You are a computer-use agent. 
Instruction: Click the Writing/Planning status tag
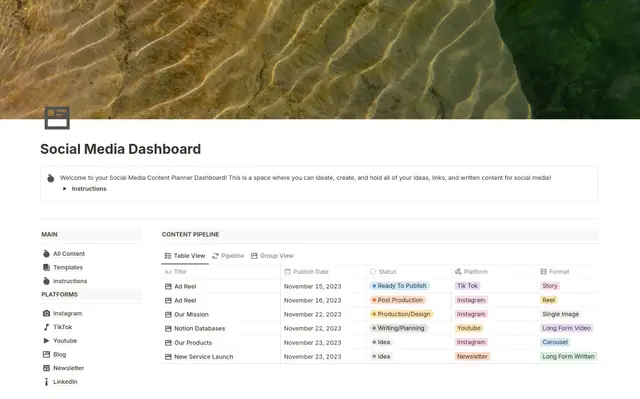(x=398, y=328)
